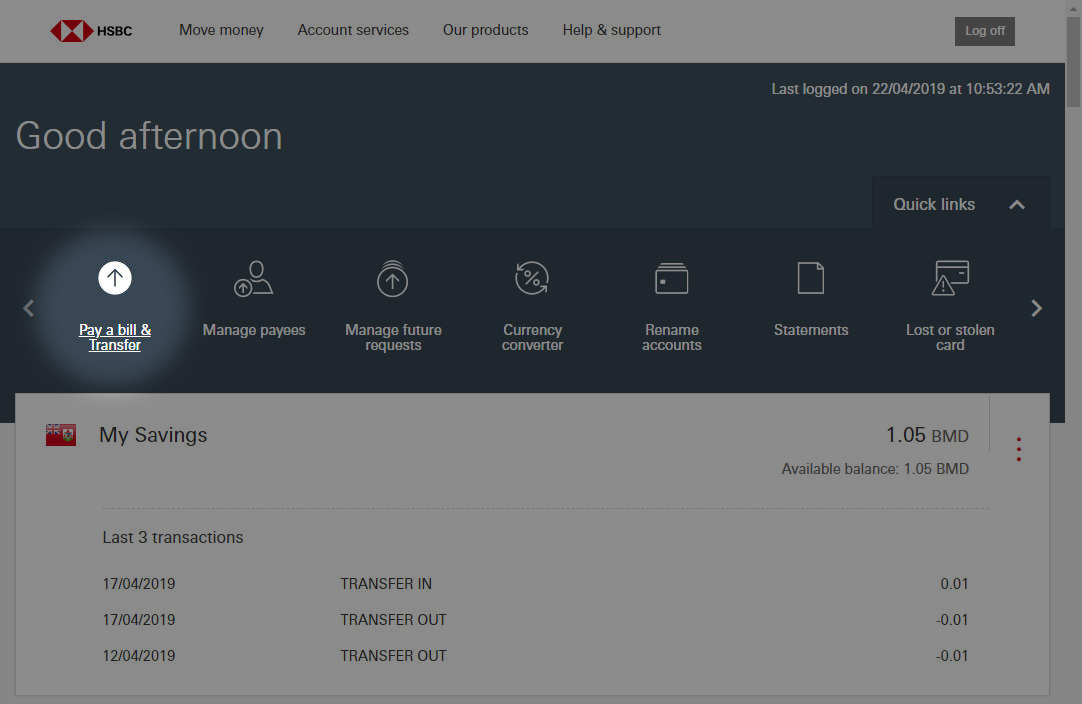Collapse the Quick links panel
The height and width of the screenshot is (704, 1082).
point(1017,204)
